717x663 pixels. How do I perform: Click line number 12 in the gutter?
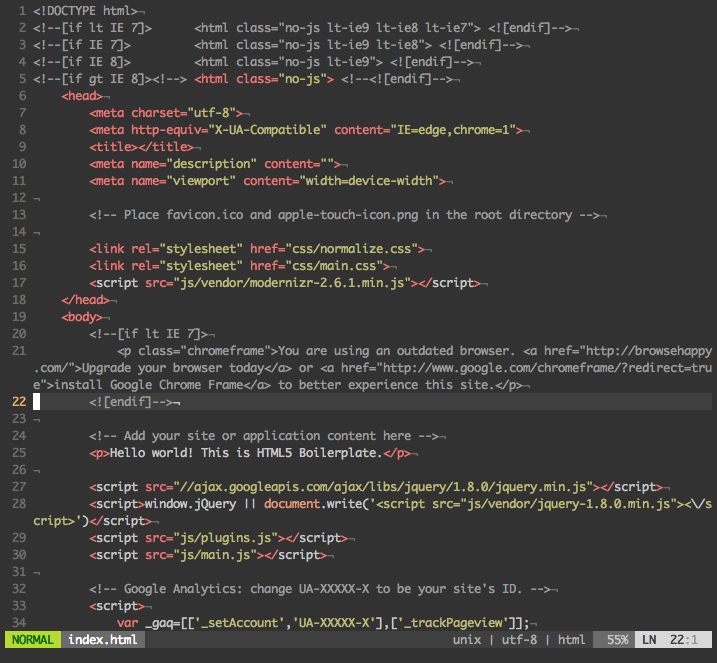(19, 198)
